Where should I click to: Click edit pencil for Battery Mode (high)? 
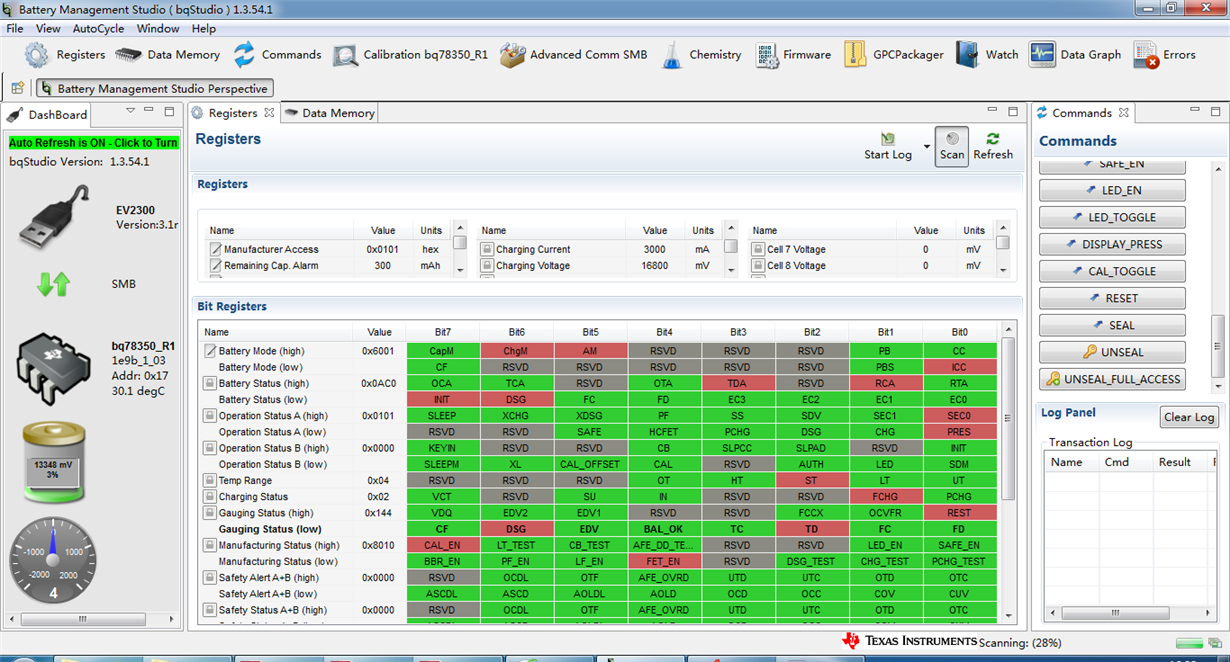coord(210,351)
